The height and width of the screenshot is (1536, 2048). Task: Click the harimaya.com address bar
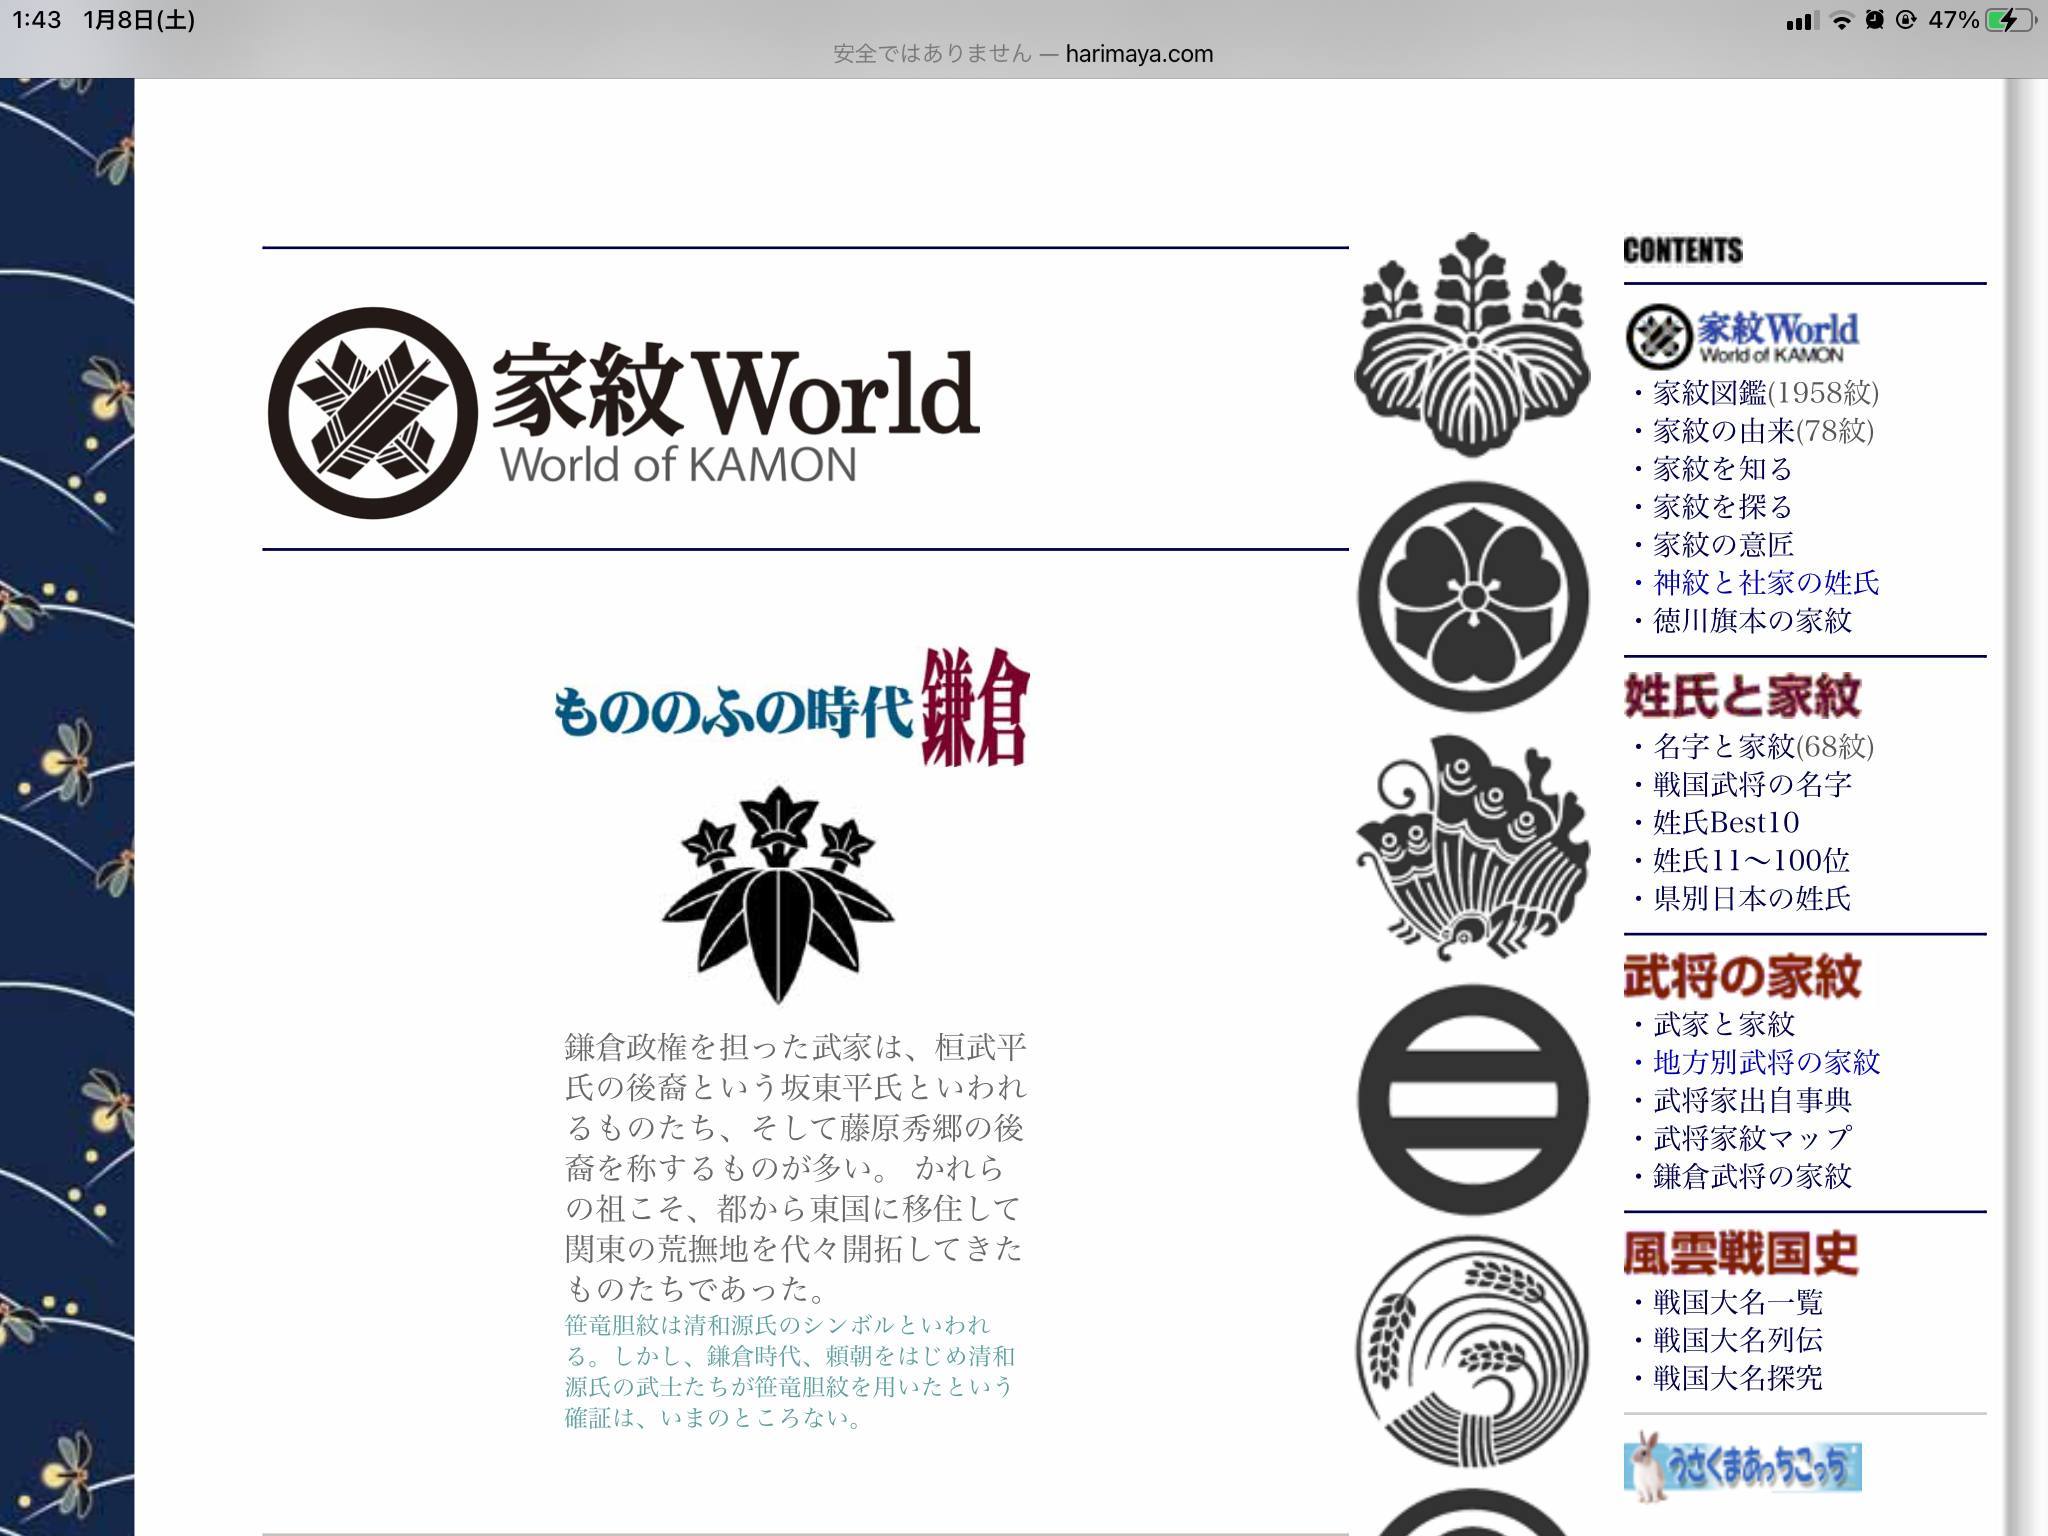tap(1023, 54)
